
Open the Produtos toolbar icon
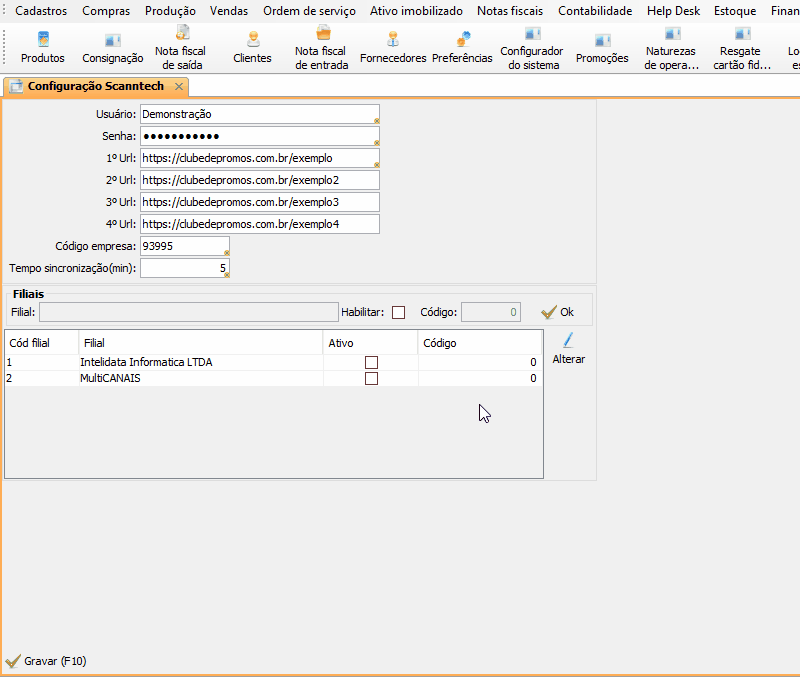(x=42, y=47)
